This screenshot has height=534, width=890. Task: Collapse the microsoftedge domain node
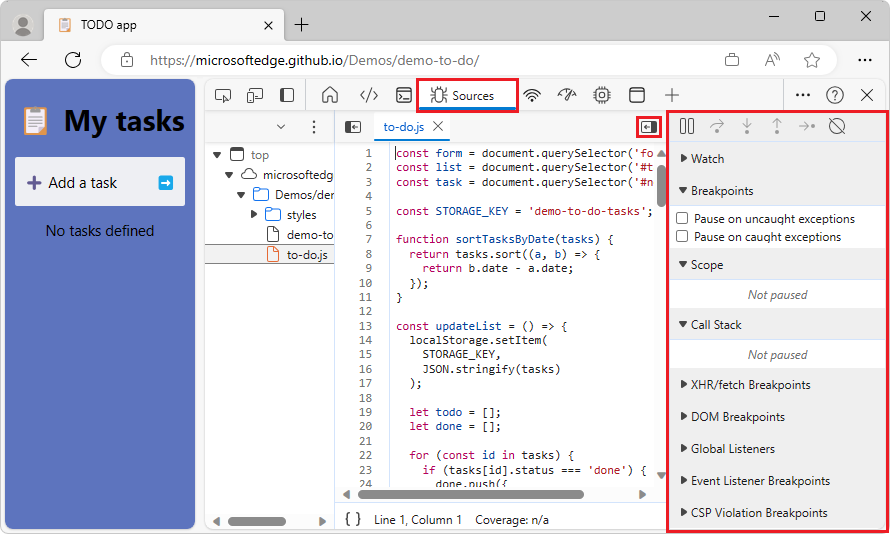tap(229, 175)
